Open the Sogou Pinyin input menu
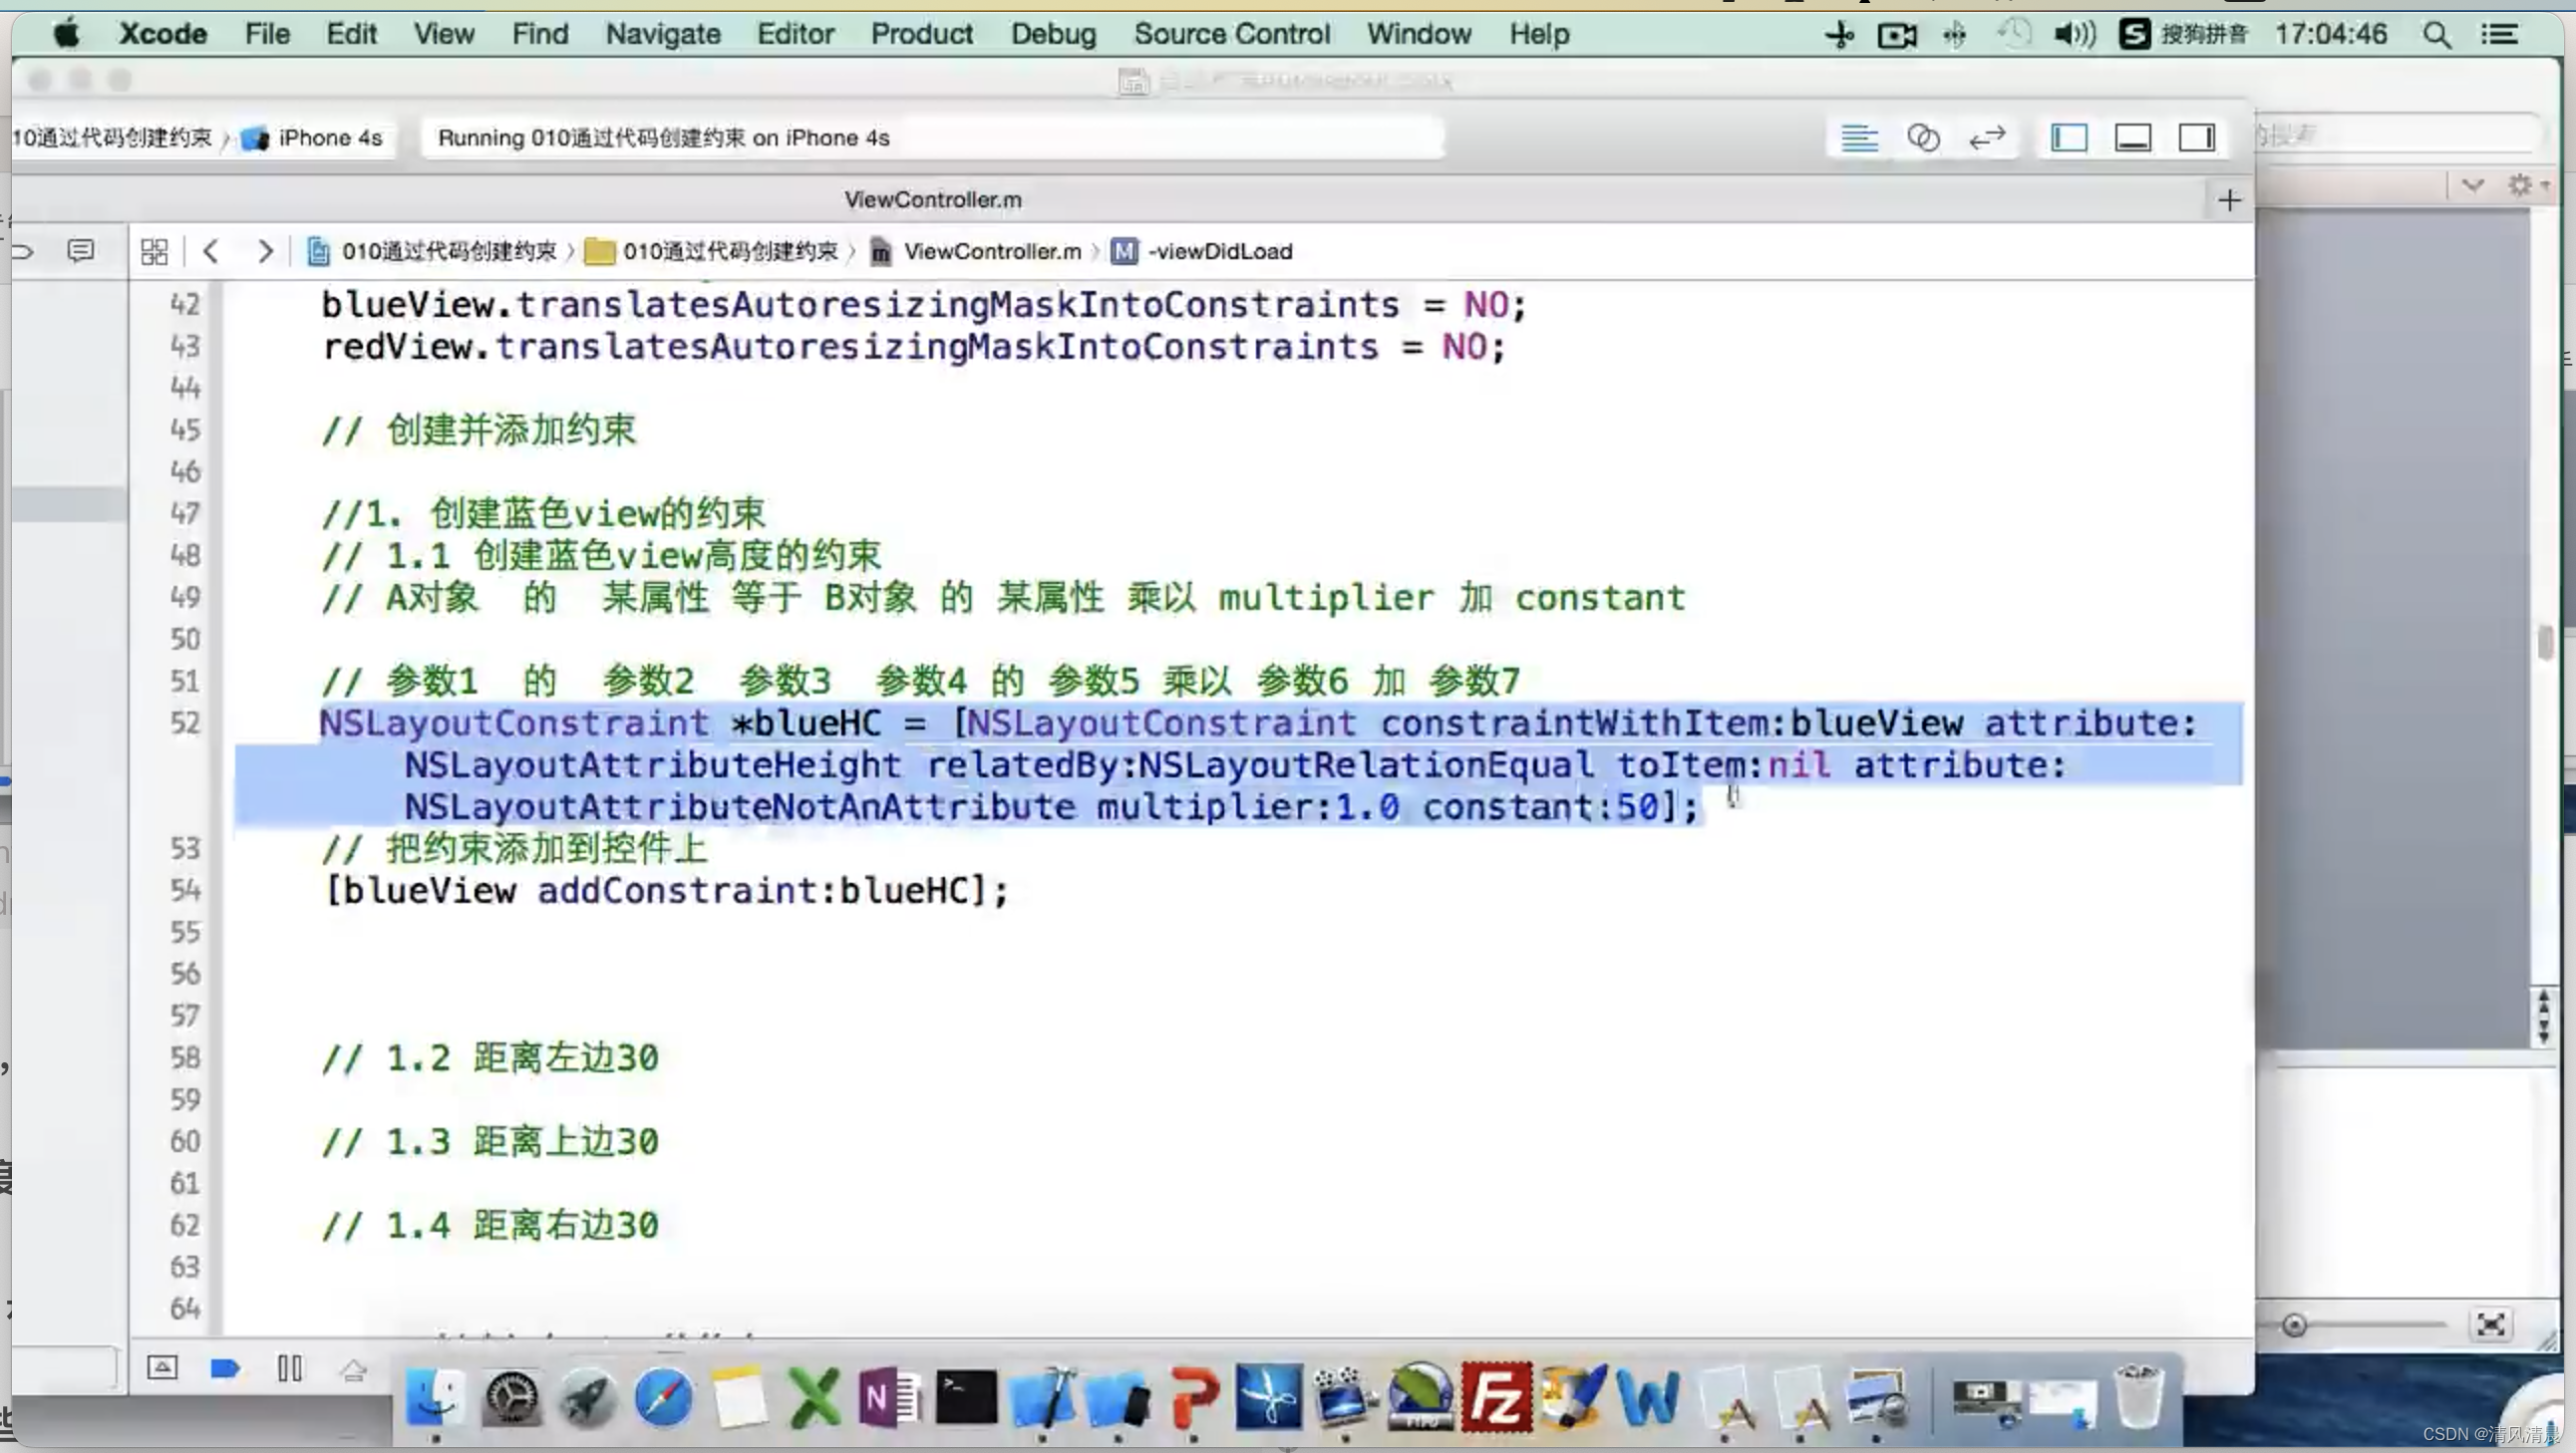 point(2183,35)
